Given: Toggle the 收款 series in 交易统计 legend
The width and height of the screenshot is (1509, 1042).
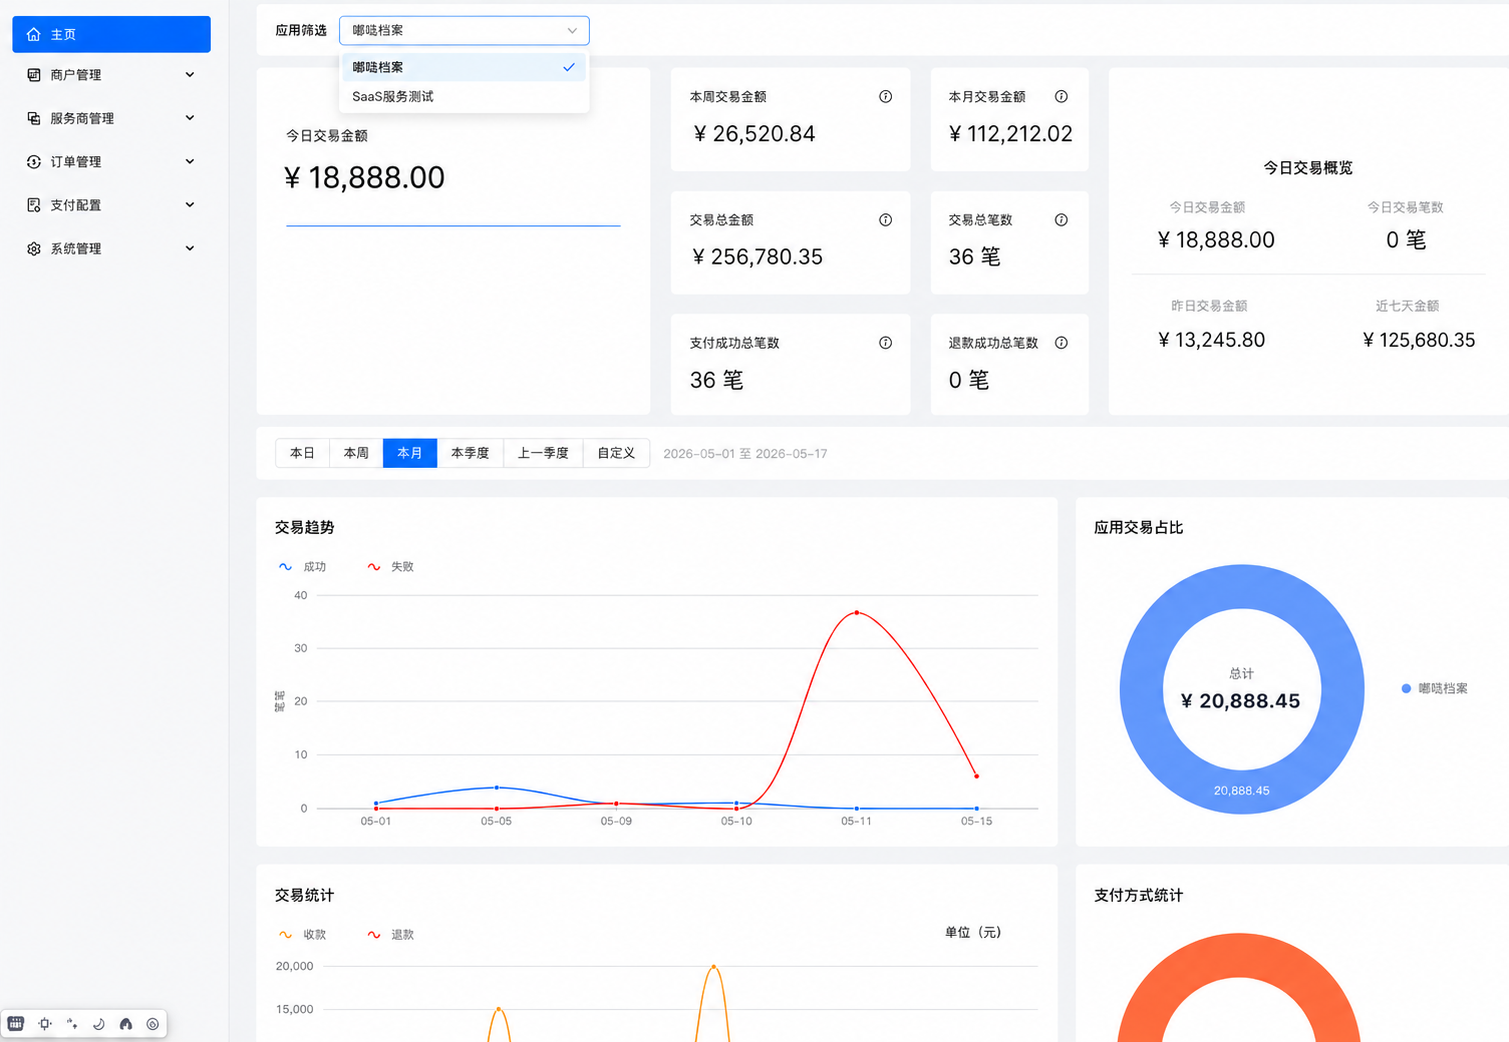Looking at the screenshot, I should click(303, 935).
